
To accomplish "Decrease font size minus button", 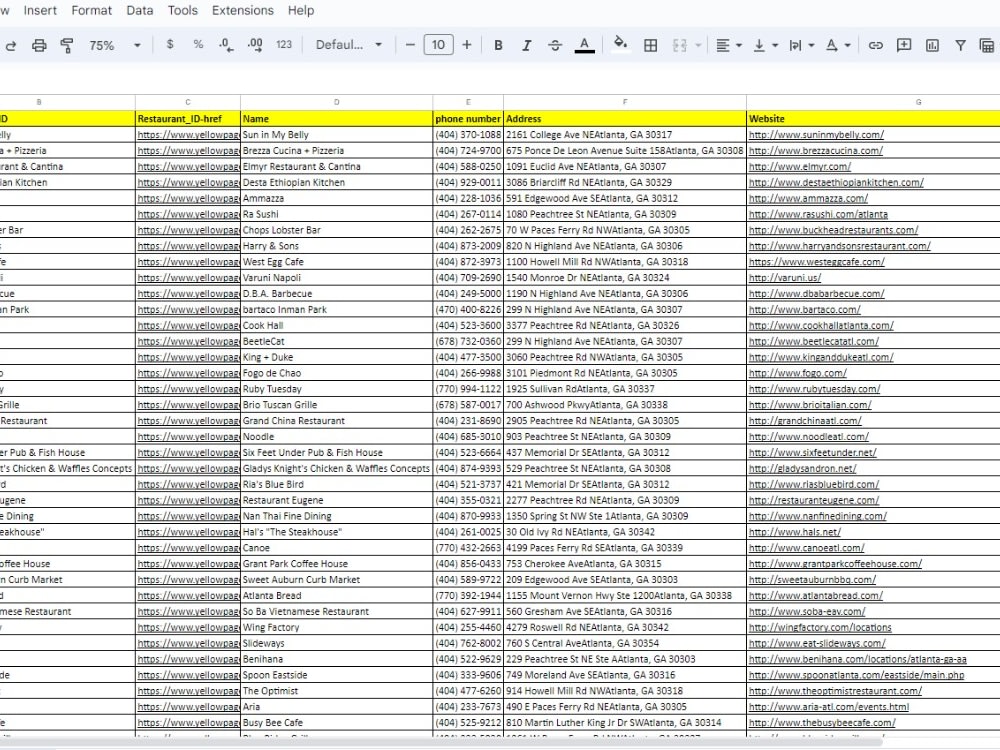I will (410, 45).
